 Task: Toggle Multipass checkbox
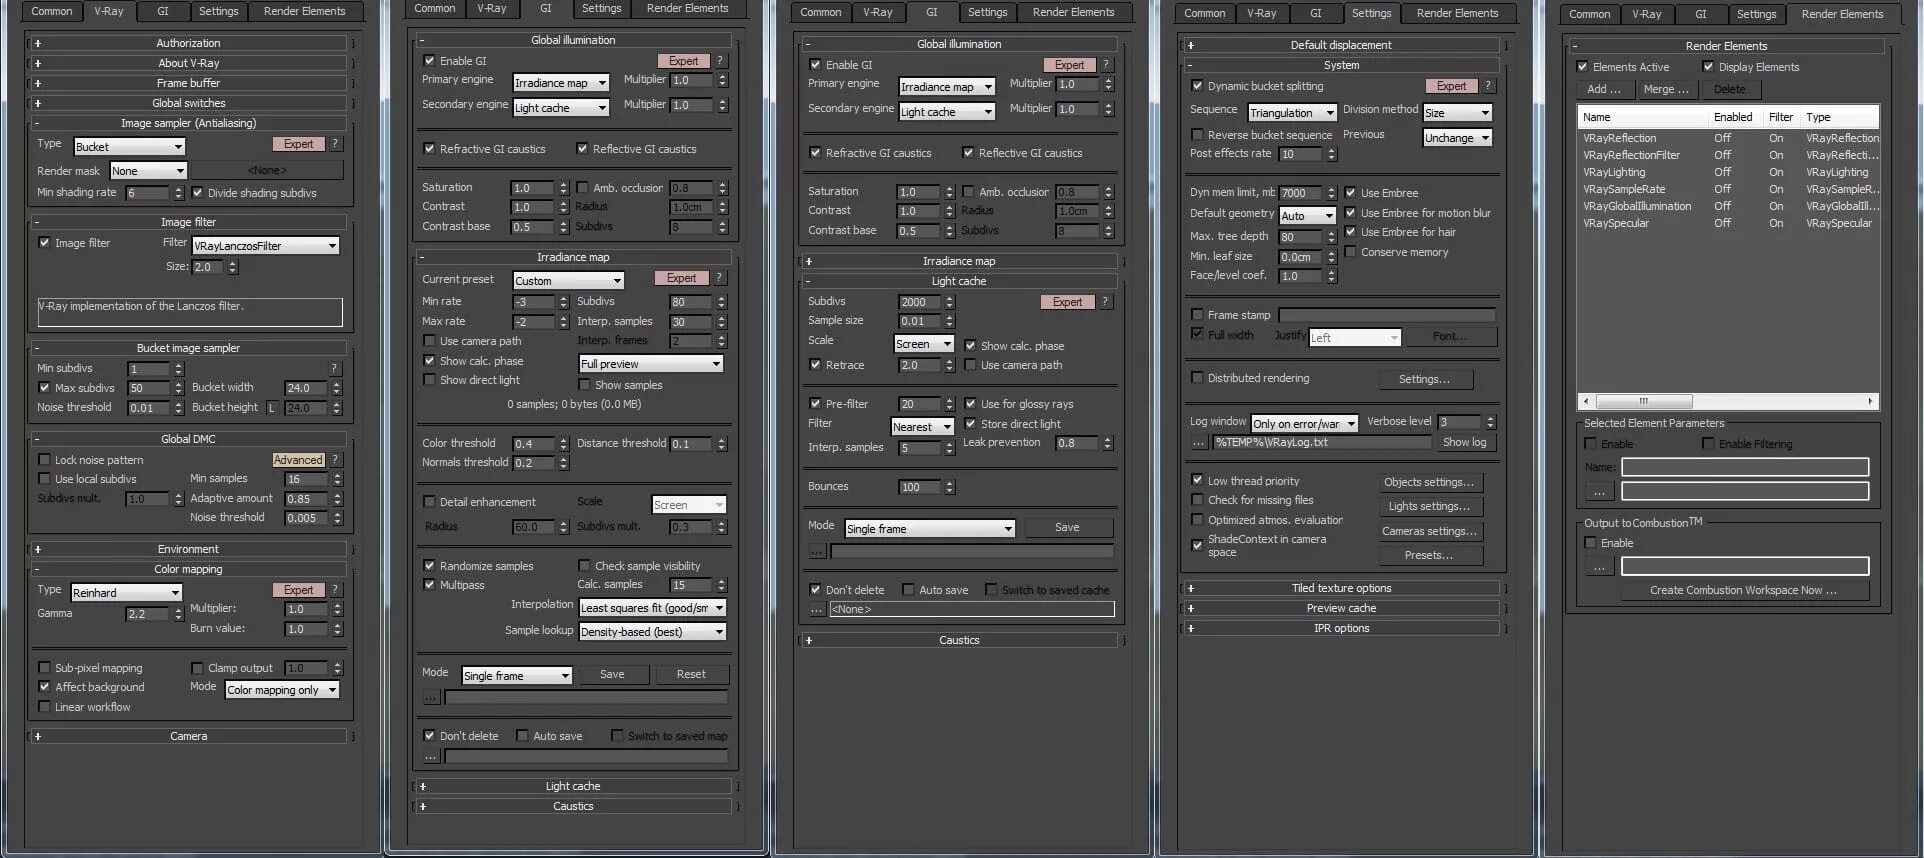429,585
